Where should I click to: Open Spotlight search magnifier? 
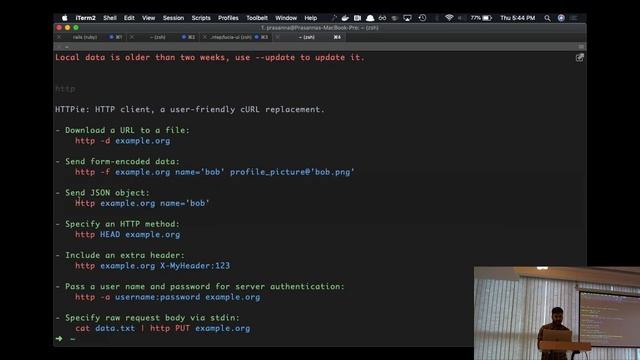click(547, 18)
